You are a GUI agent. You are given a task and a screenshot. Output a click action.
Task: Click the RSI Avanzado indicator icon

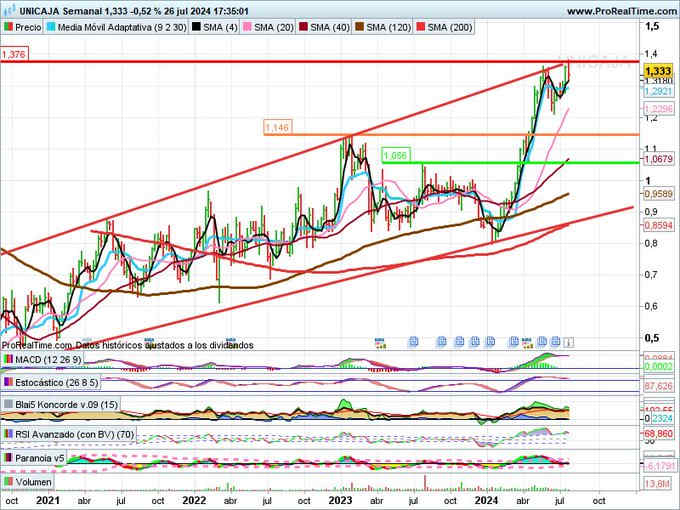click(x=8, y=434)
